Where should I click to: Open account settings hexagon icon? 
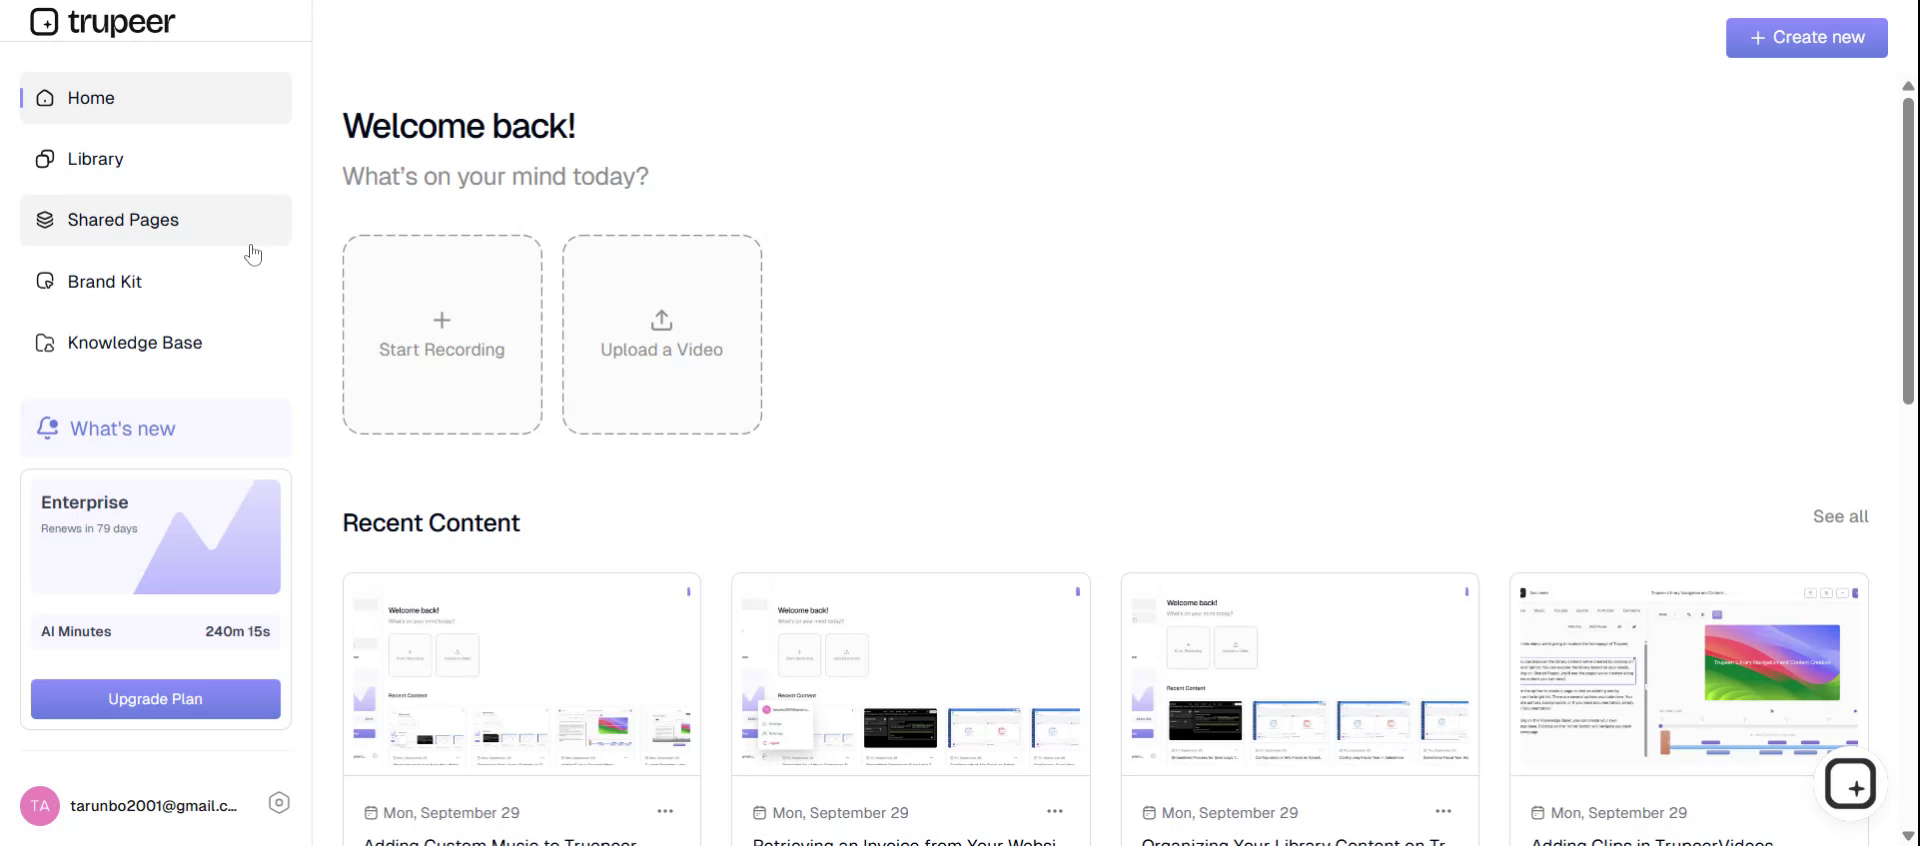click(279, 803)
